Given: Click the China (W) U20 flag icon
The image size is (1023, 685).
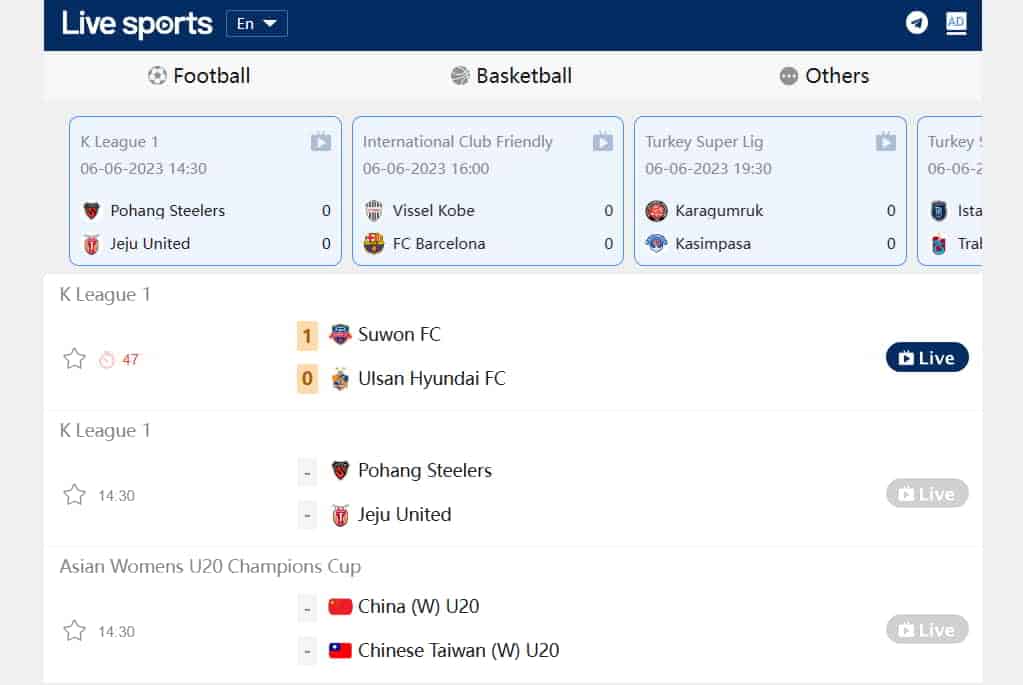Looking at the screenshot, I should 340,607.
